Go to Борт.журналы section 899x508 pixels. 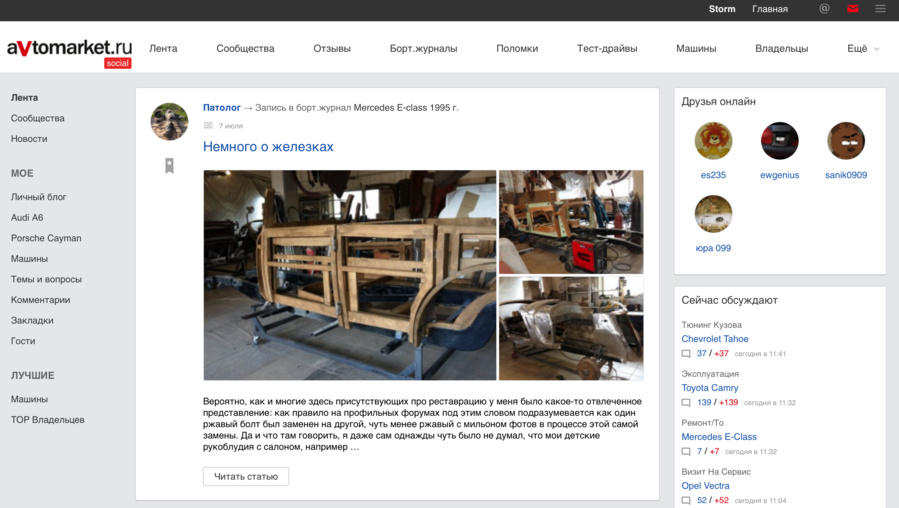424,49
